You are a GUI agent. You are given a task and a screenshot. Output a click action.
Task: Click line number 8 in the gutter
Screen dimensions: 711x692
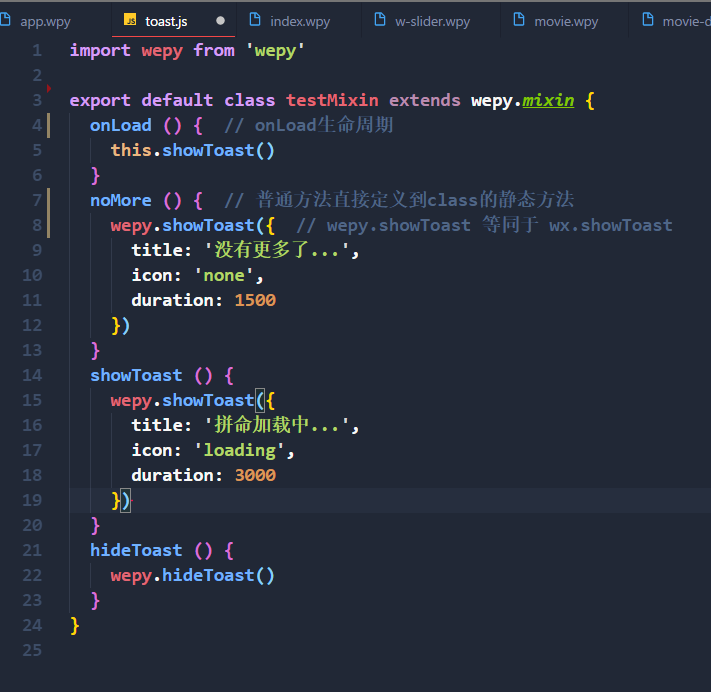(x=37, y=225)
